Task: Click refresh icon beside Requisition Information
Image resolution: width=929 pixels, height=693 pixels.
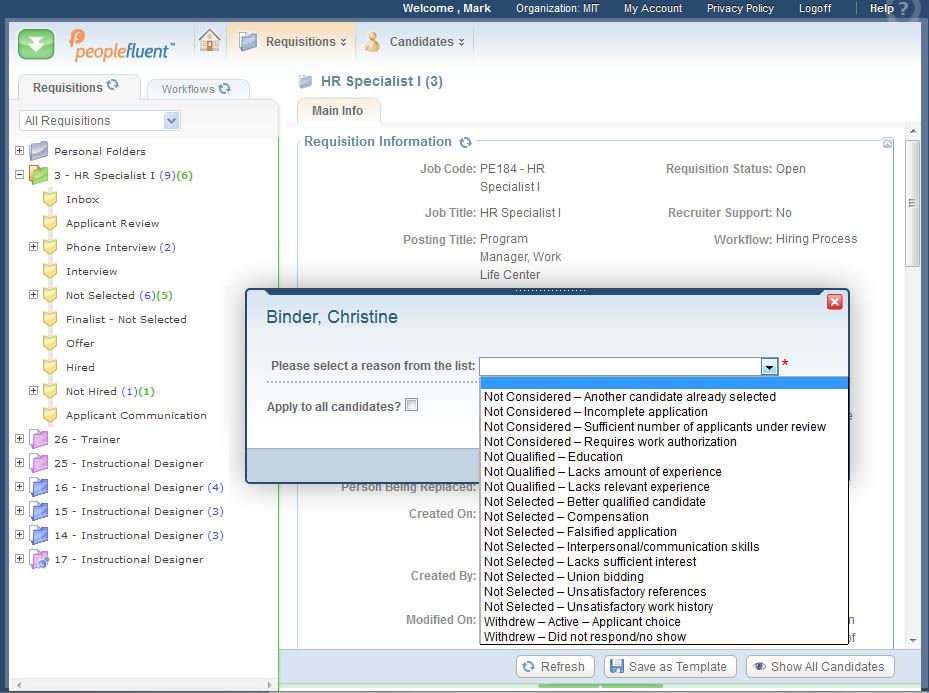Action: tap(466, 142)
